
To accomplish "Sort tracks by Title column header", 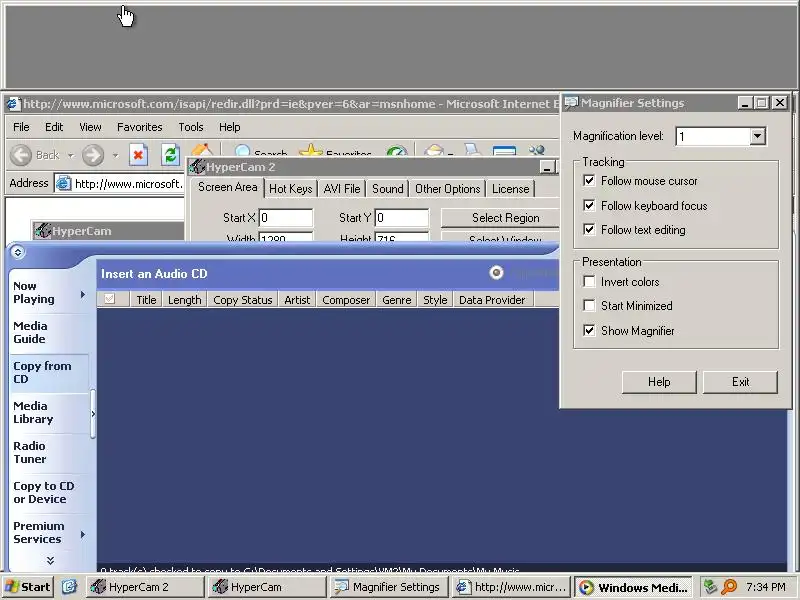I will [x=146, y=299].
